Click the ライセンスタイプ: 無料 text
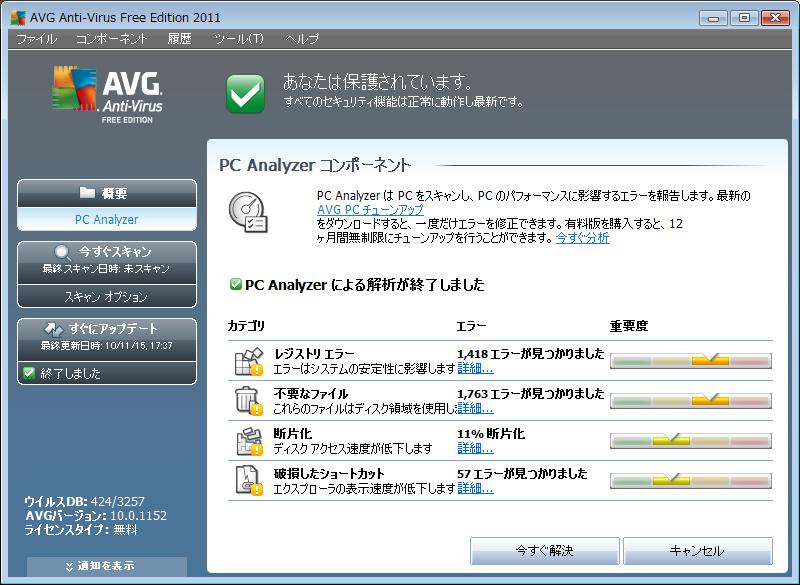Viewport: 800px width, 585px height. [81, 530]
